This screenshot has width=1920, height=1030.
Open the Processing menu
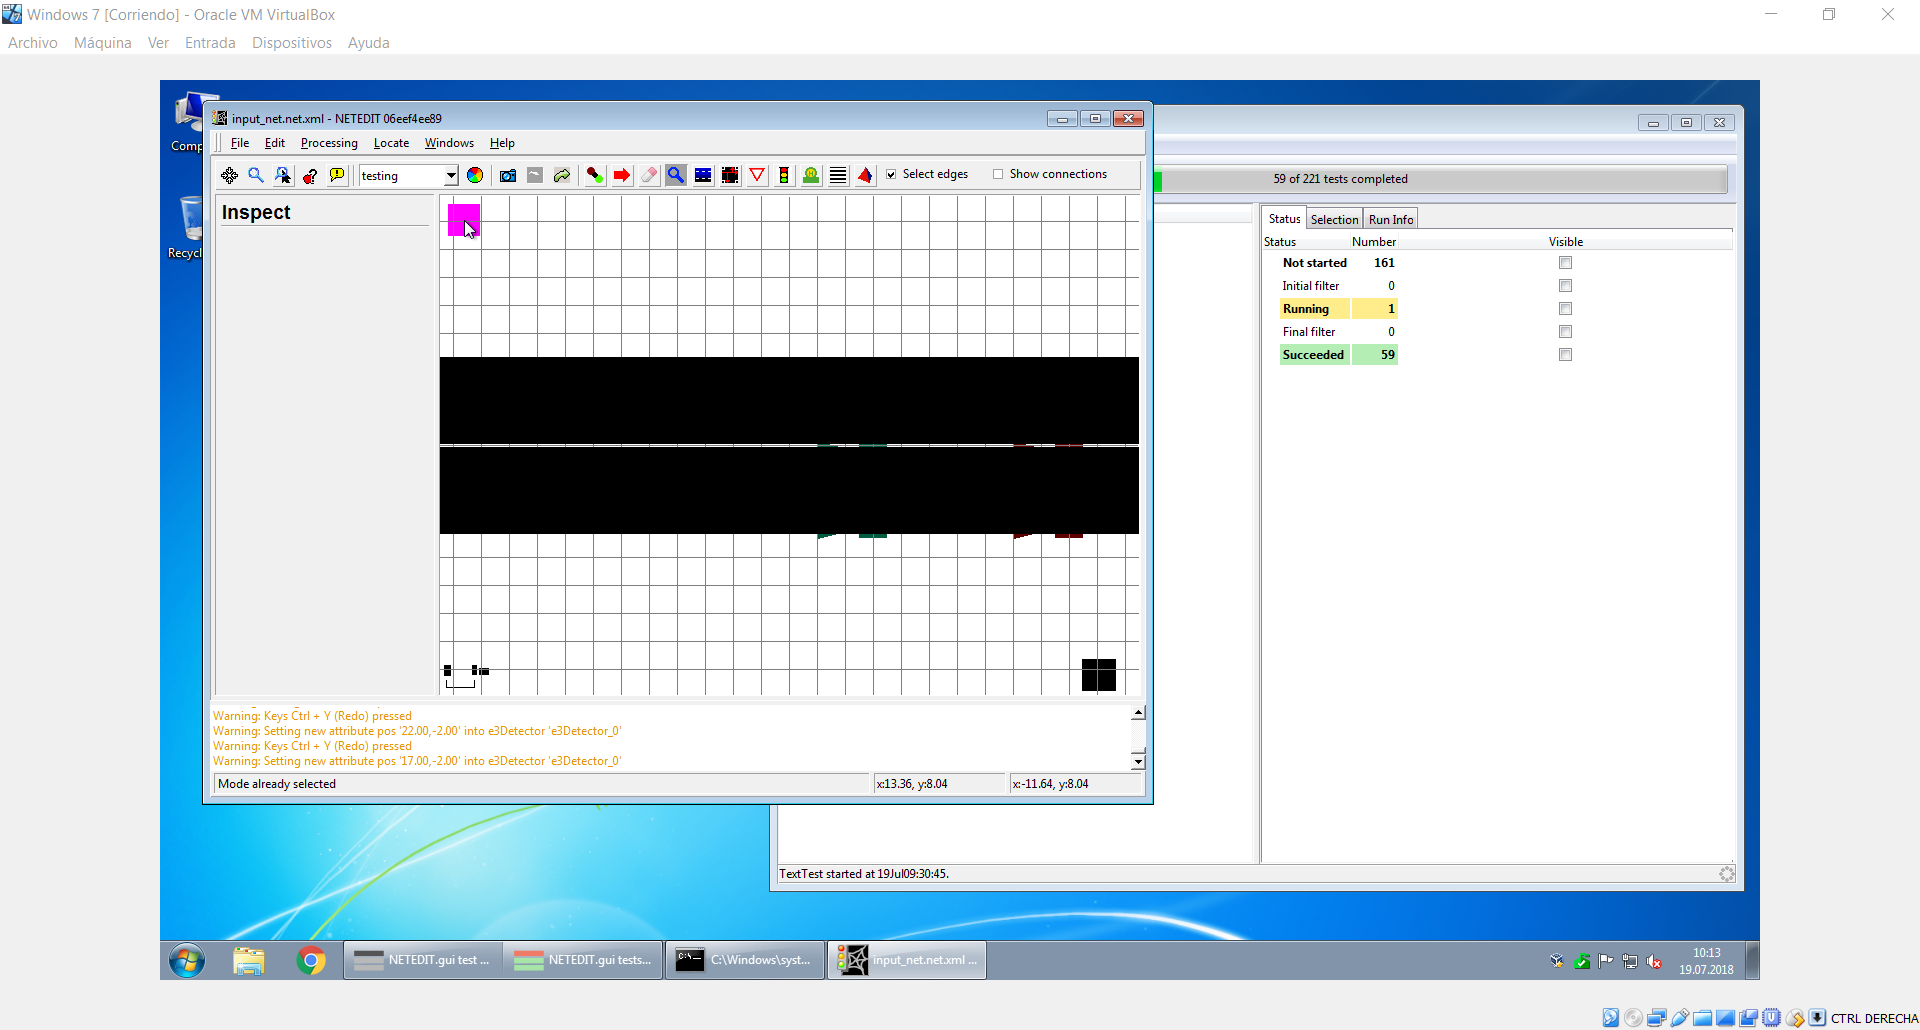[x=329, y=143]
